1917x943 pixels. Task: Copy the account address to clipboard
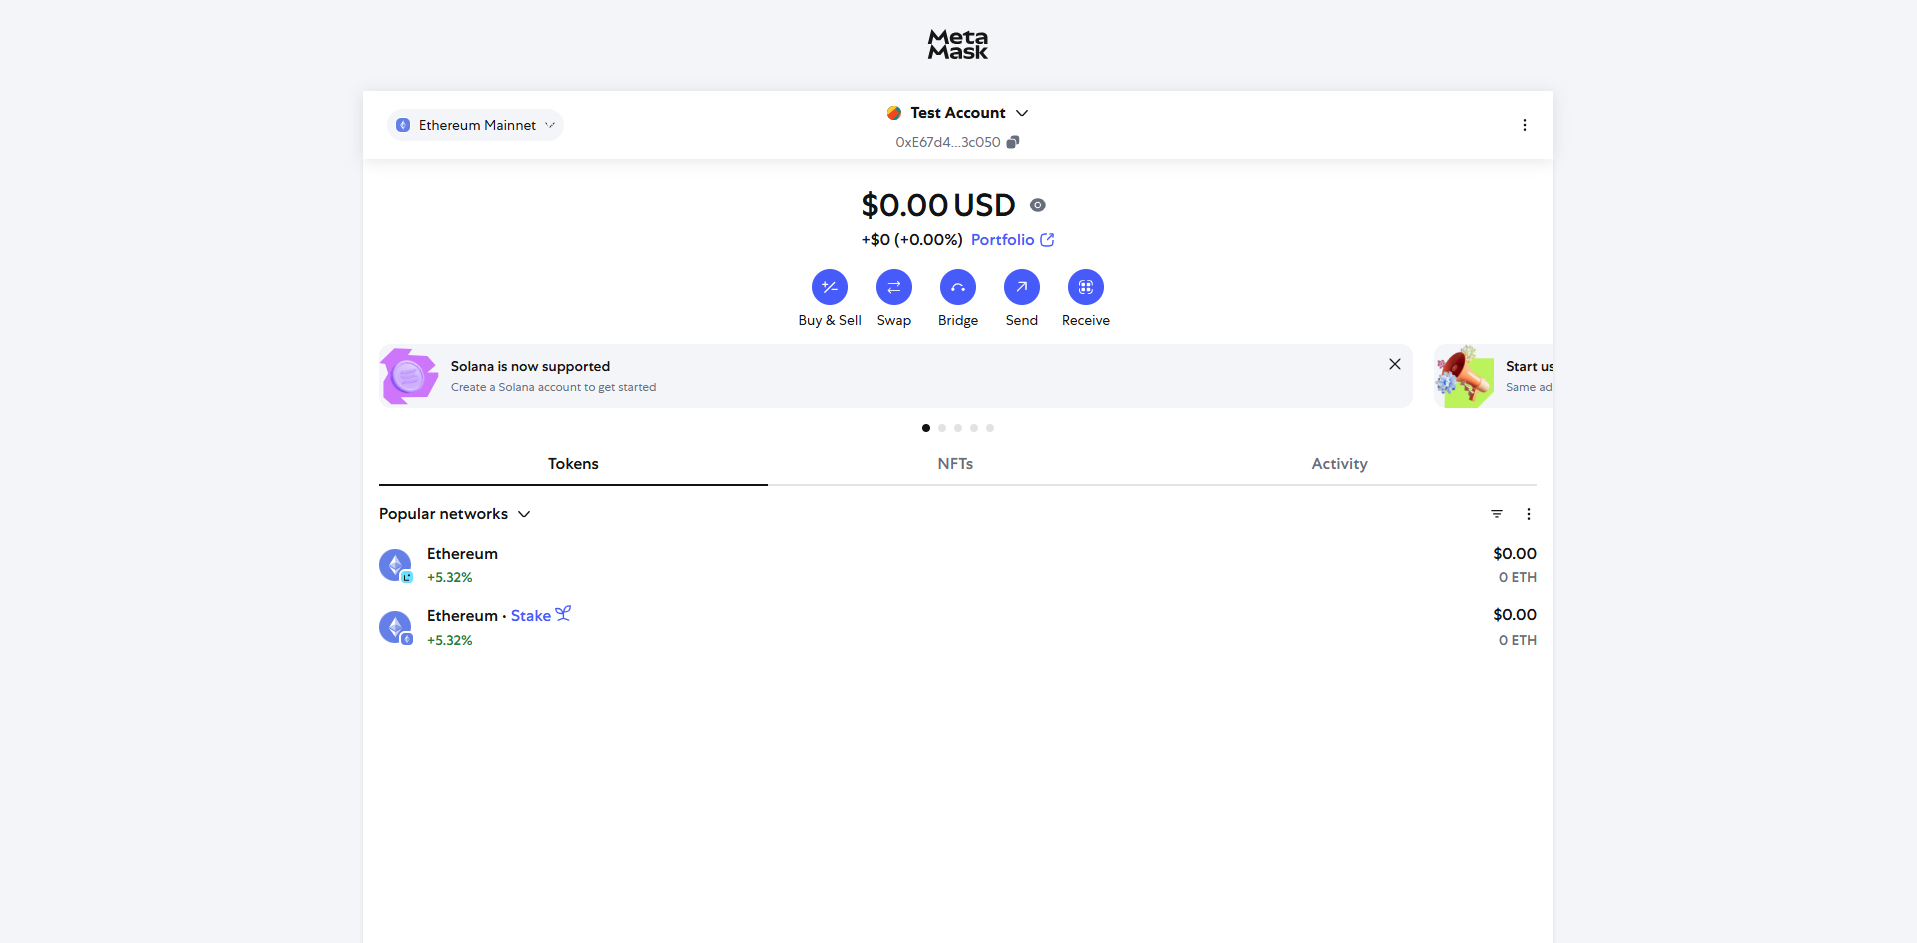1013,142
